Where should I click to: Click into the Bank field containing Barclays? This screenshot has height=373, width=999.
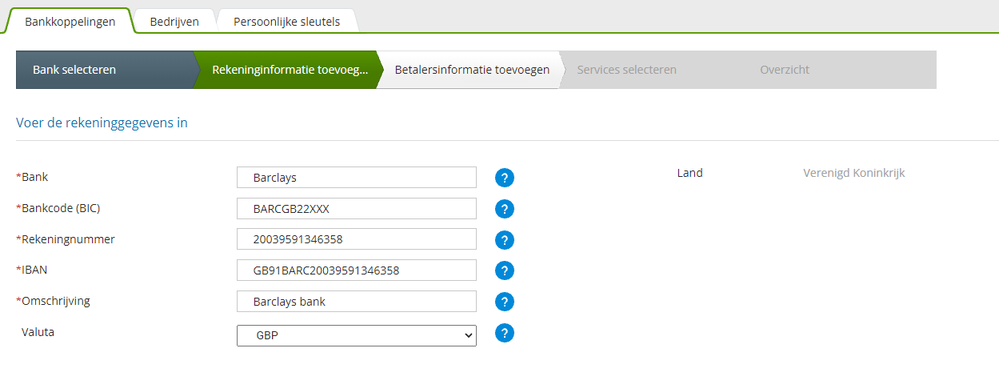(x=357, y=177)
